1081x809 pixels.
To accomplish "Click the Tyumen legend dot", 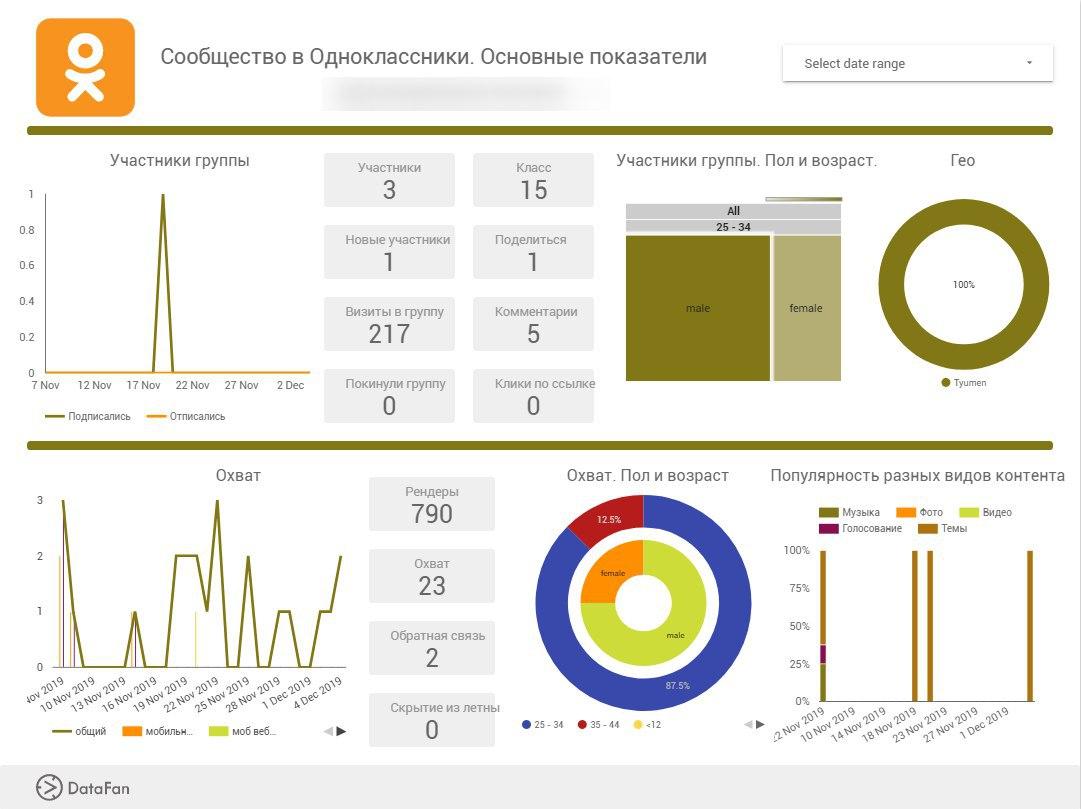I will click(946, 383).
